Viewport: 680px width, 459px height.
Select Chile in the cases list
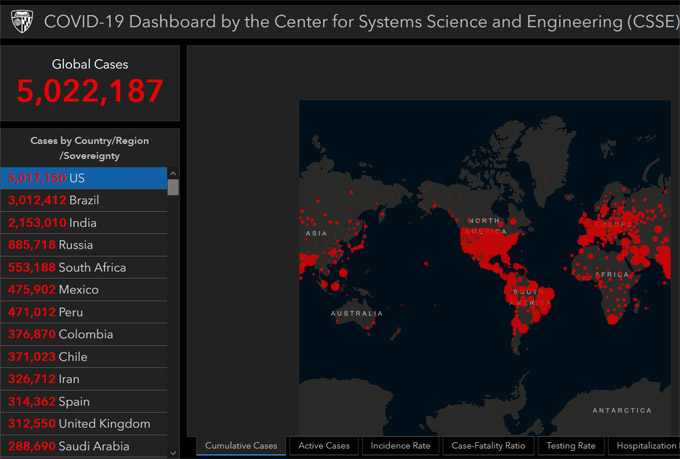pos(84,357)
